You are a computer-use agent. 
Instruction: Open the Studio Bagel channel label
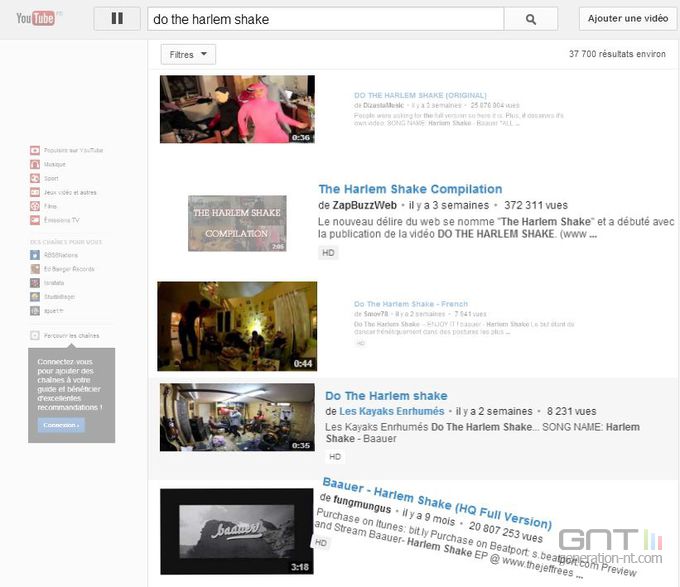click(59, 297)
